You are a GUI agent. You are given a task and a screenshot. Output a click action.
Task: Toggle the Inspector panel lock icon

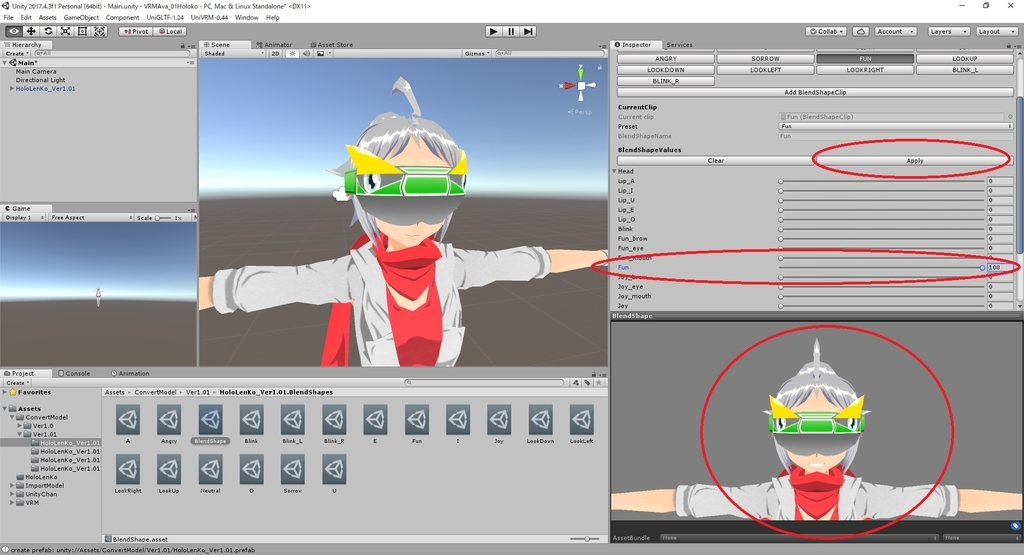pyautogui.click(x=1009, y=45)
